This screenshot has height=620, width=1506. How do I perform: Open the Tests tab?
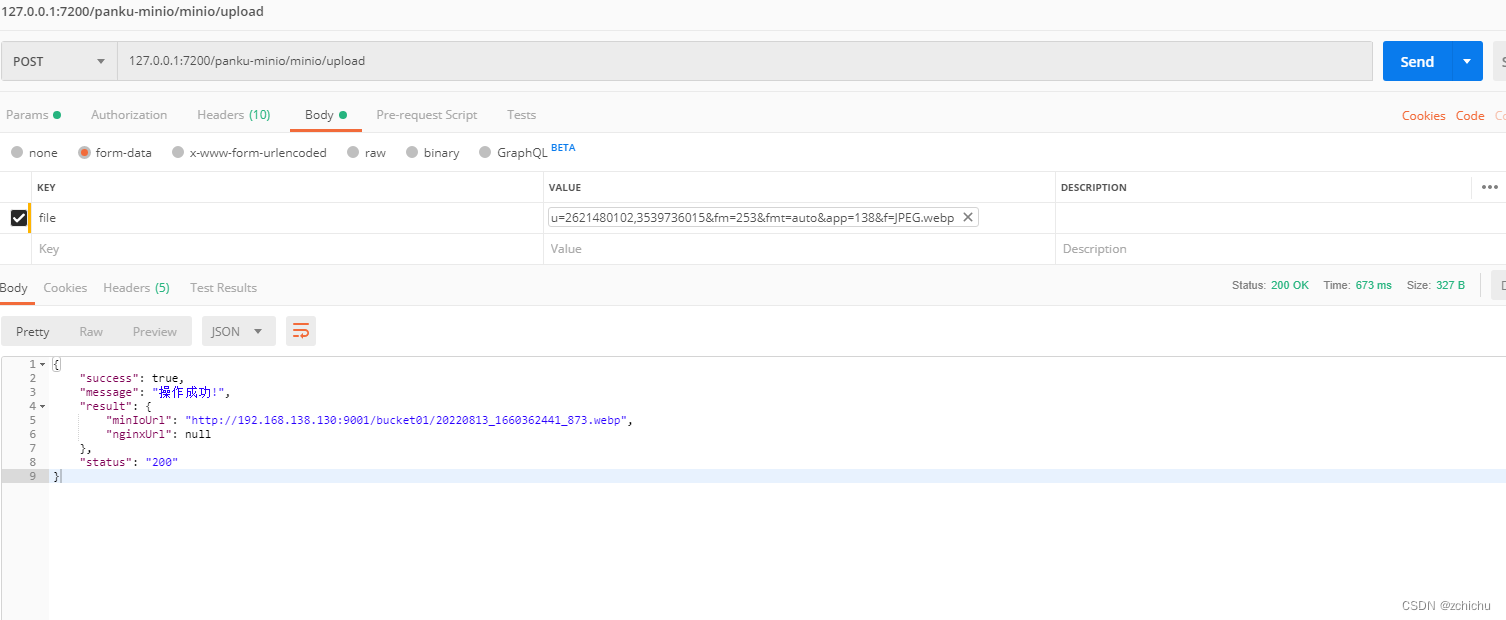(x=521, y=114)
